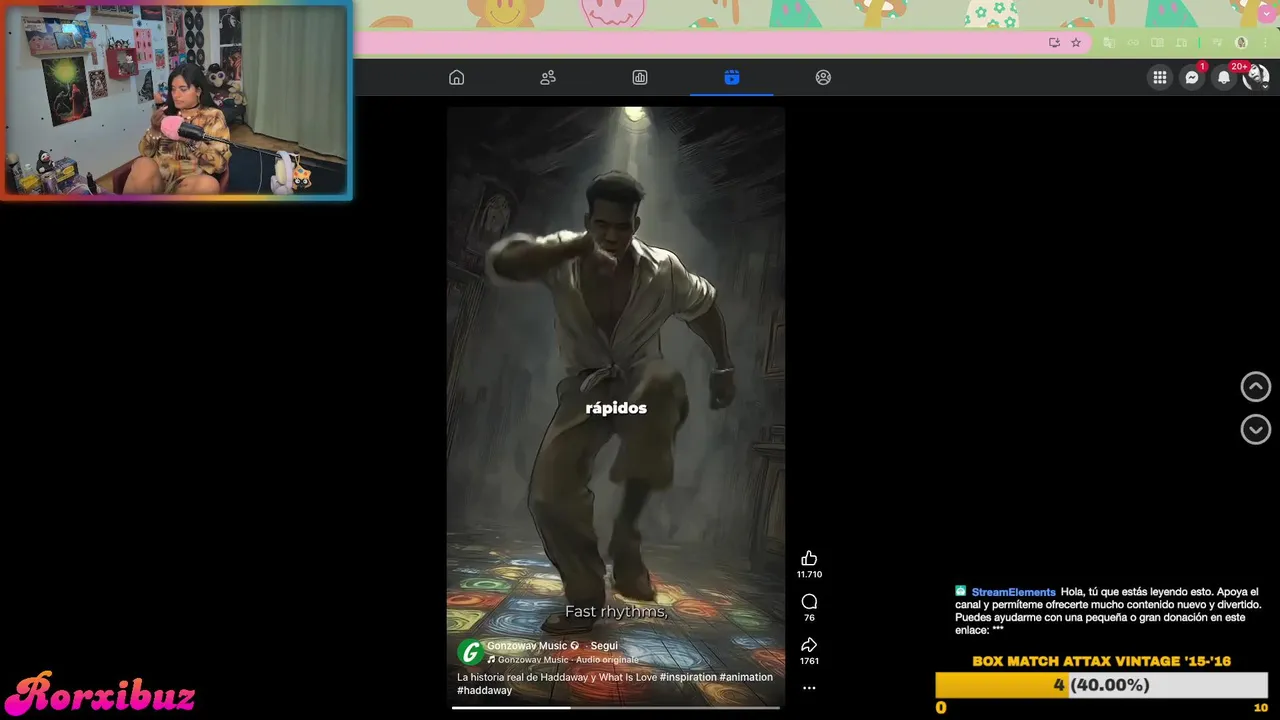Open the Friends tab icon

[x=548, y=77]
